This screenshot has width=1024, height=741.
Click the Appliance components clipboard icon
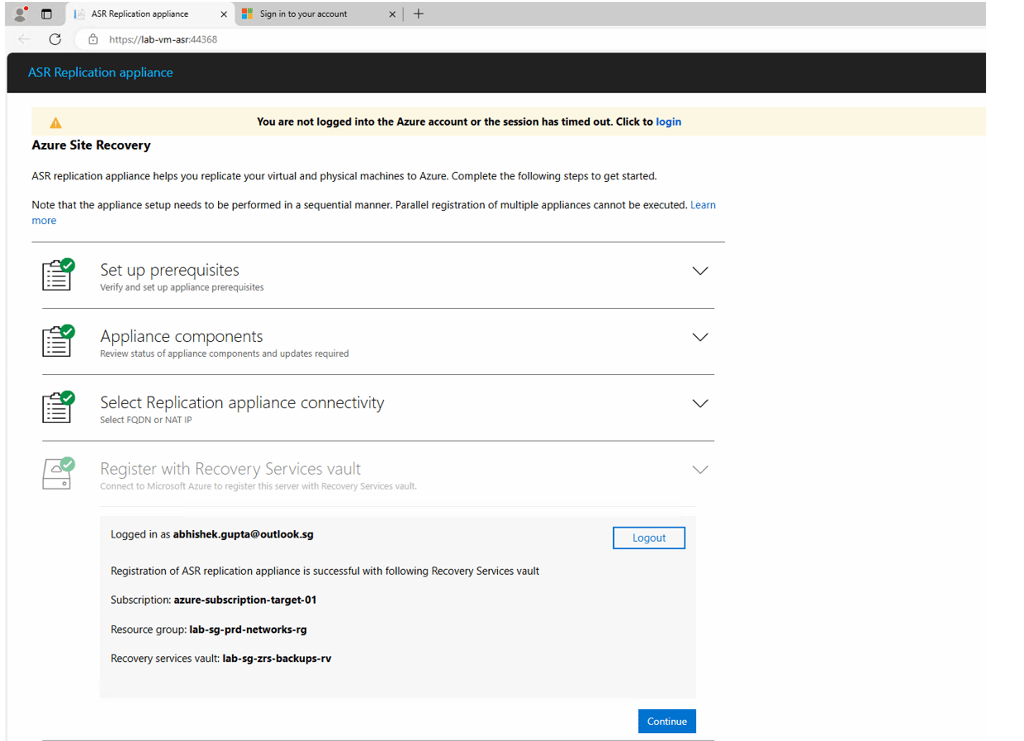click(x=58, y=341)
